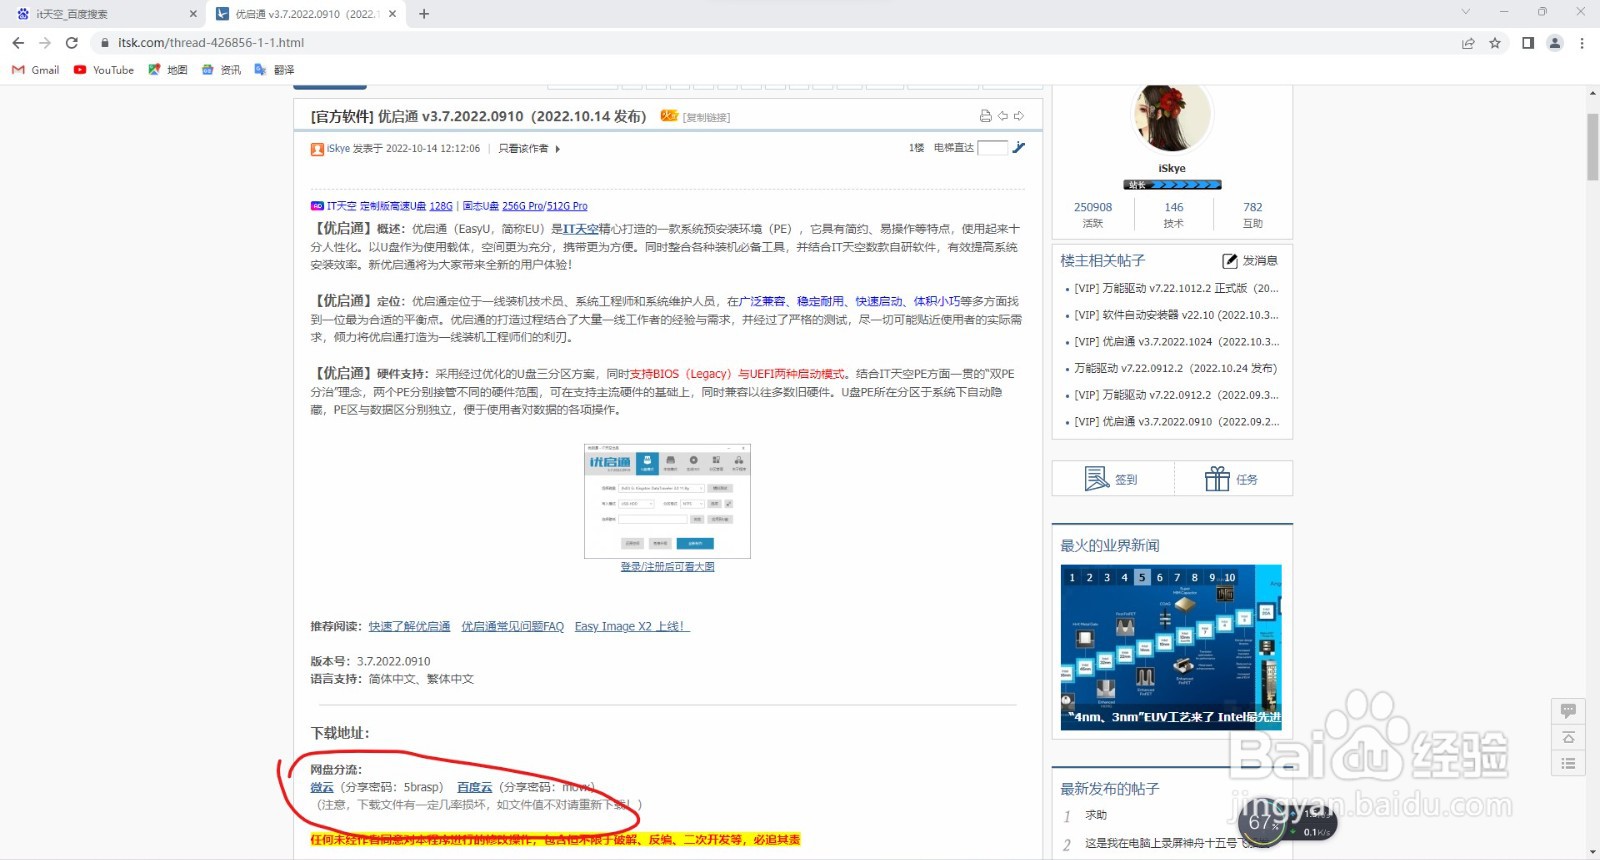The image size is (1600, 860).
Task: Open the 128G U盘 ad link
Action: pos(441,206)
